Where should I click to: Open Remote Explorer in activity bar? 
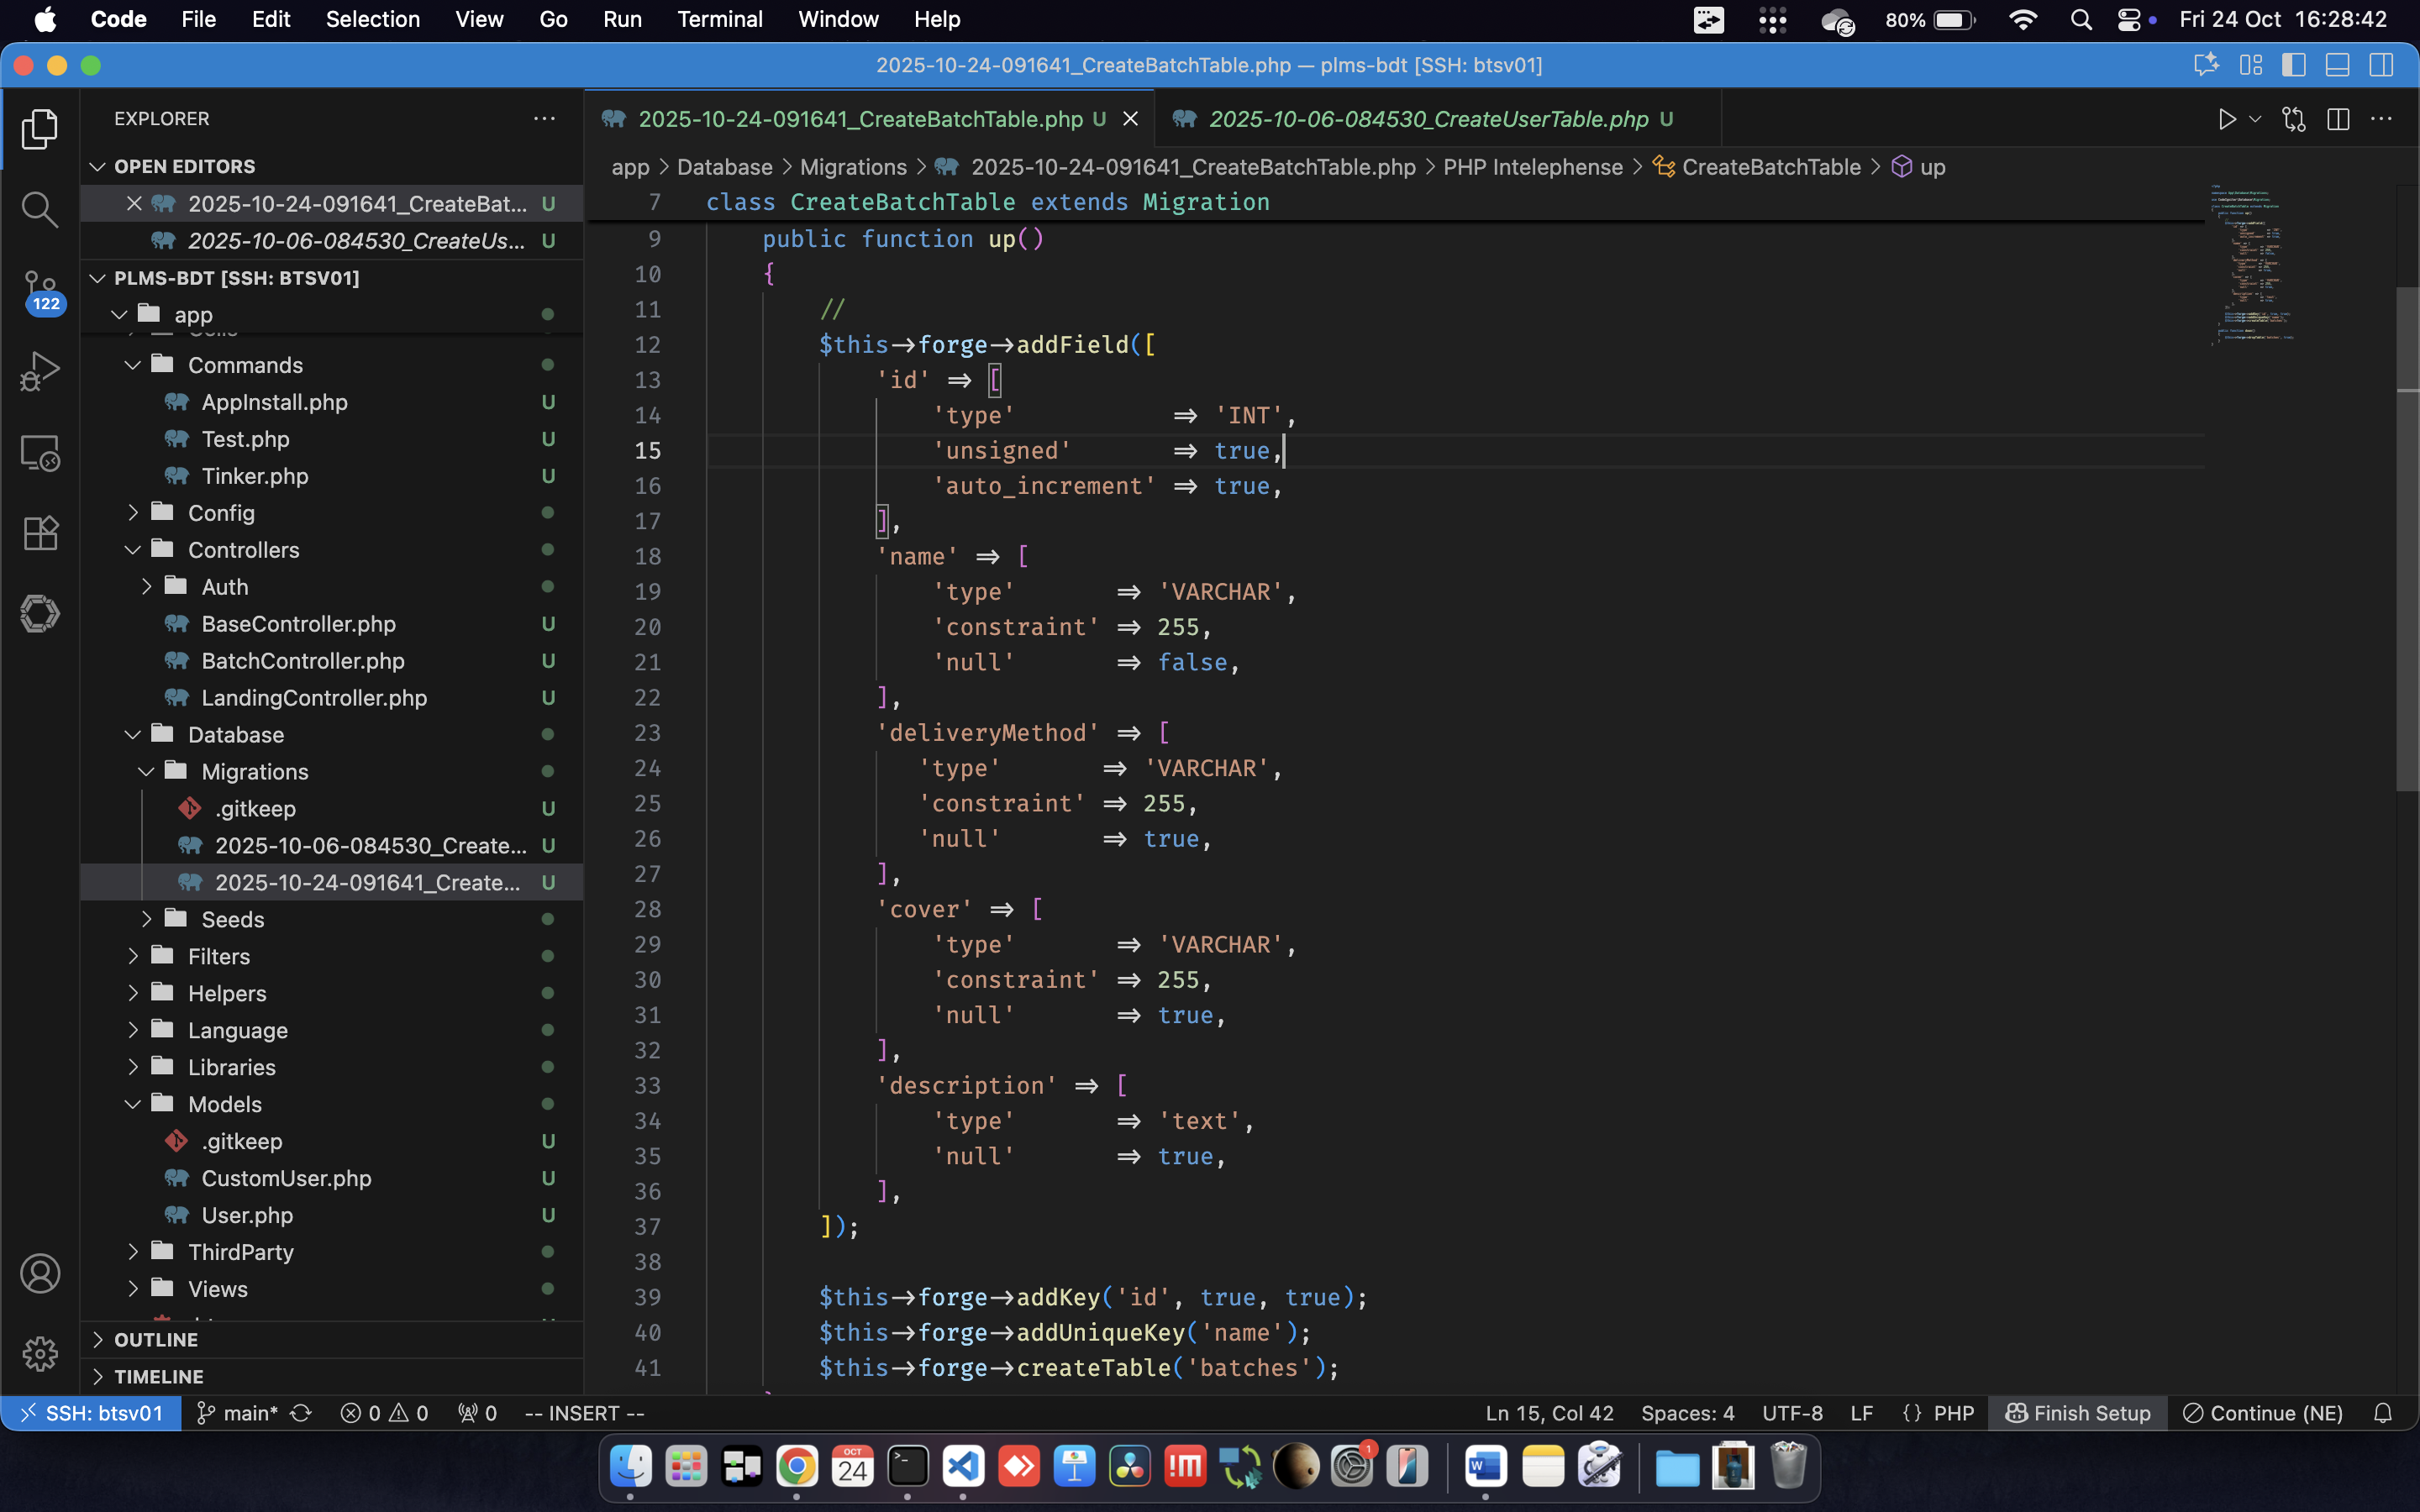pyautogui.click(x=39, y=453)
